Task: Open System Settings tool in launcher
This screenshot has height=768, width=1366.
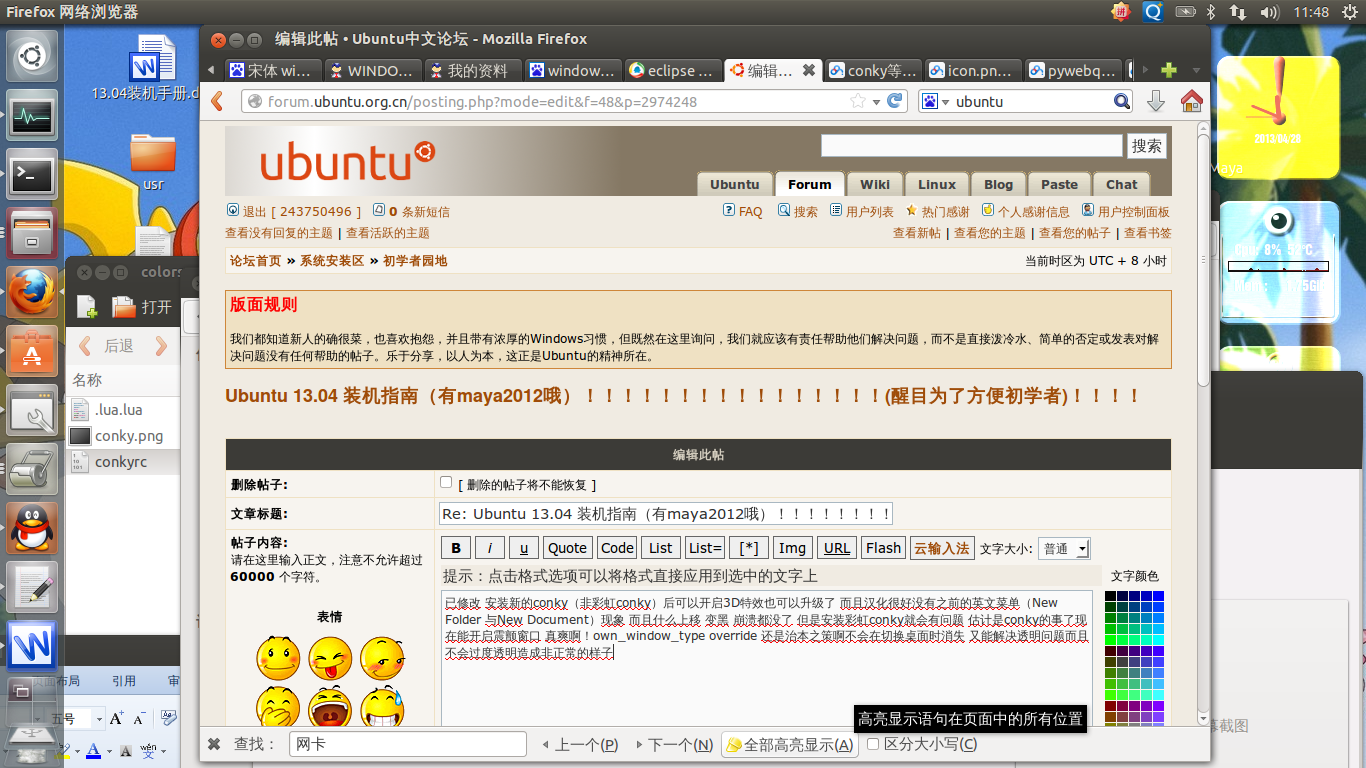Action: click(x=32, y=411)
